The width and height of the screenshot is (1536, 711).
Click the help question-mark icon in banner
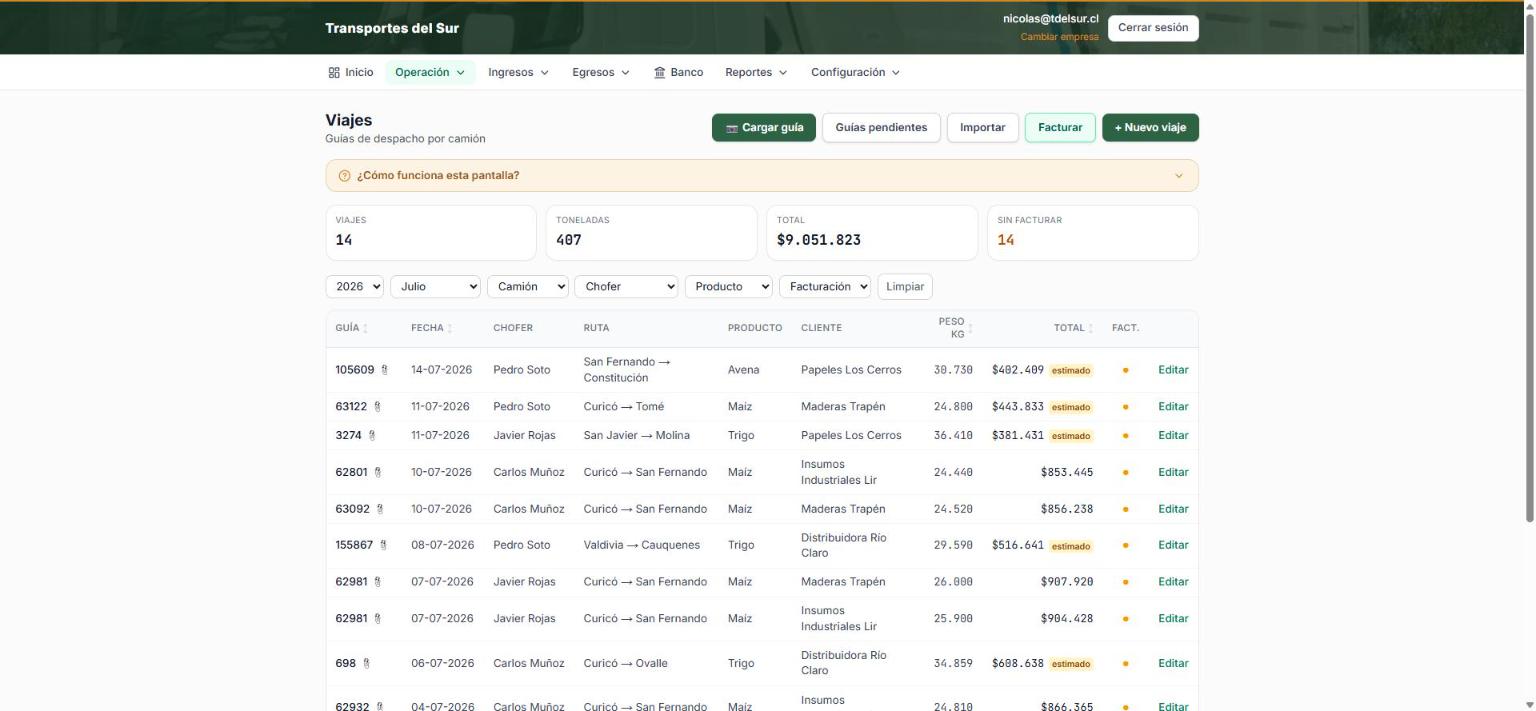[x=345, y=176]
